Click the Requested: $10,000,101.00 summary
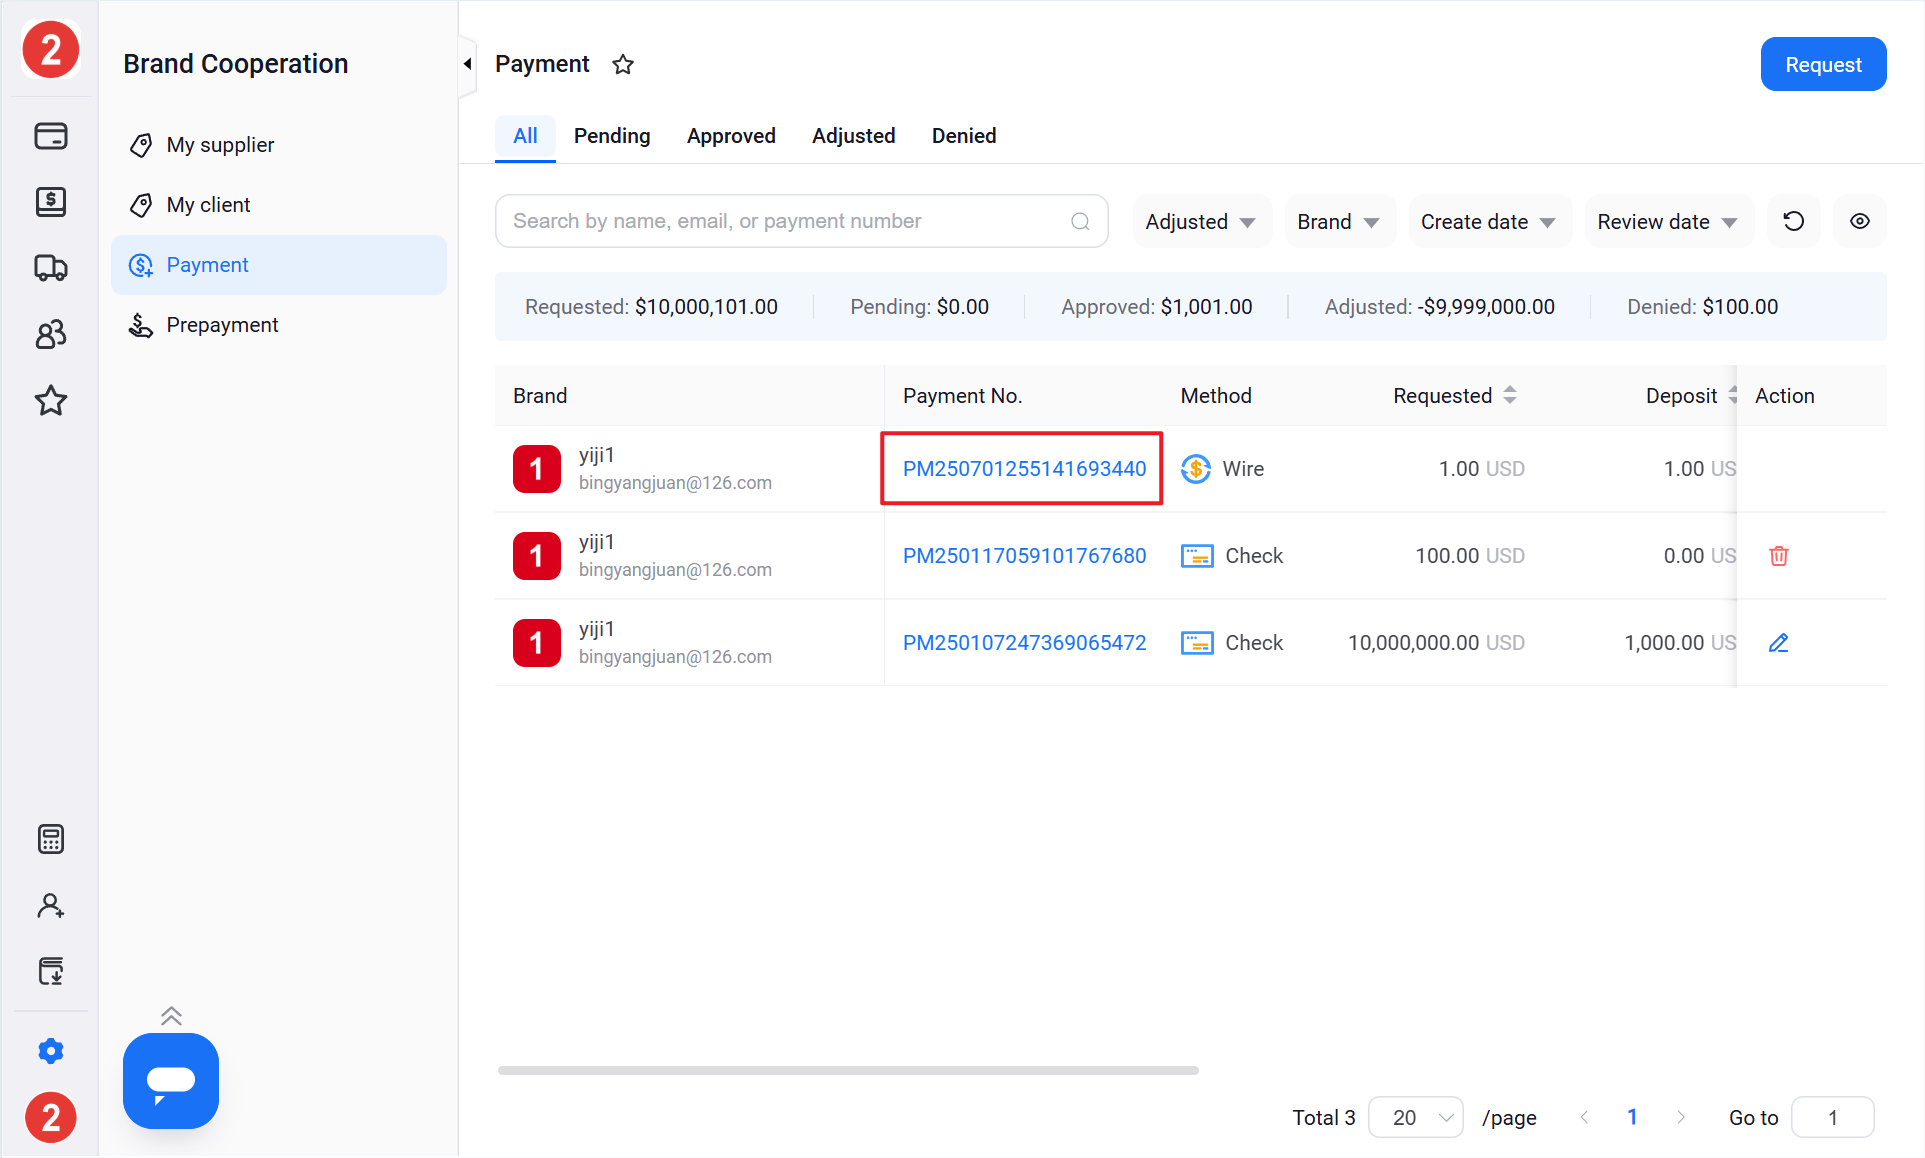The height and width of the screenshot is (1158, 1925). (651, 307)
